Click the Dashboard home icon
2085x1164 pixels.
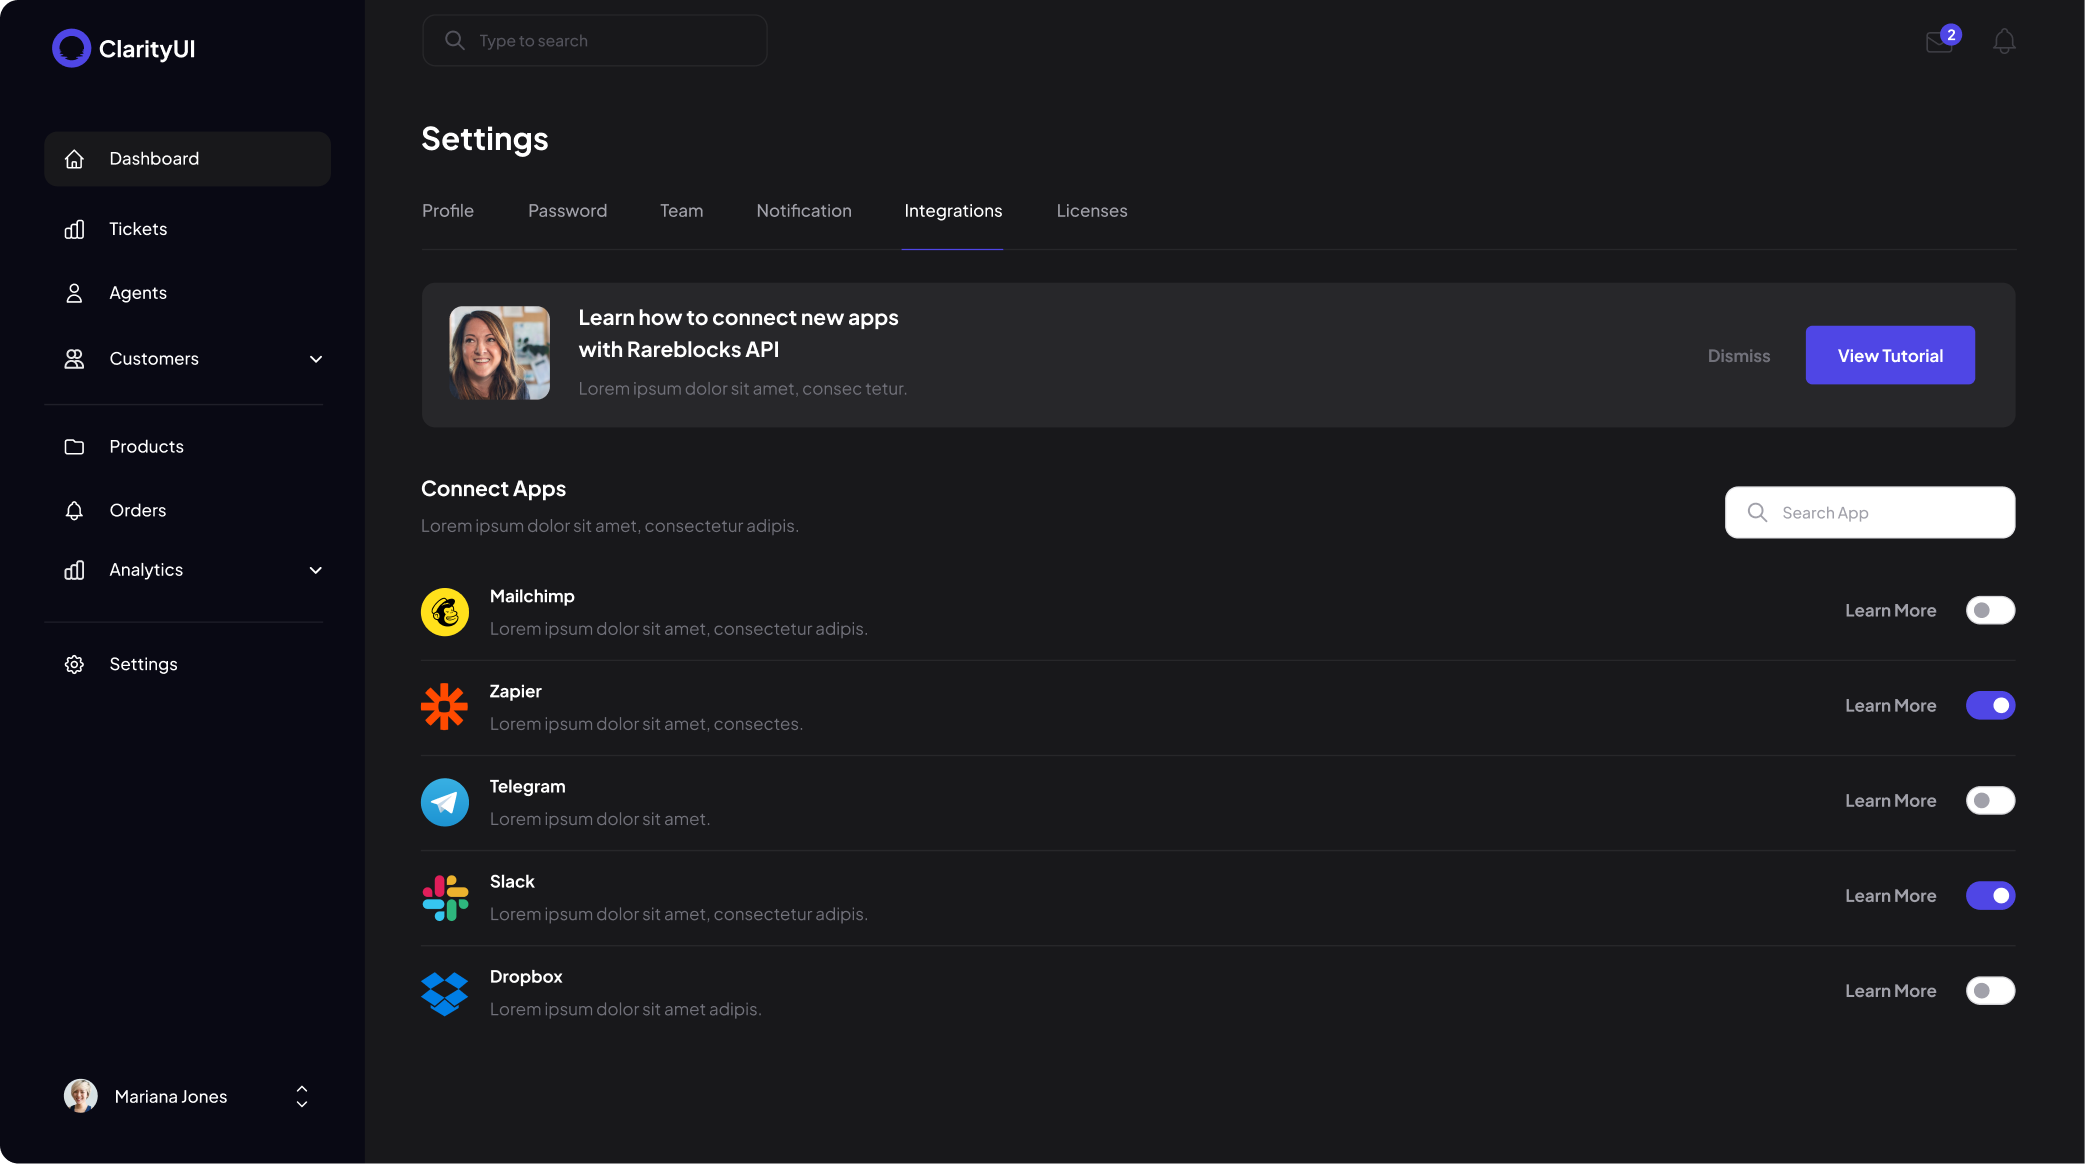tap(74, 159)
